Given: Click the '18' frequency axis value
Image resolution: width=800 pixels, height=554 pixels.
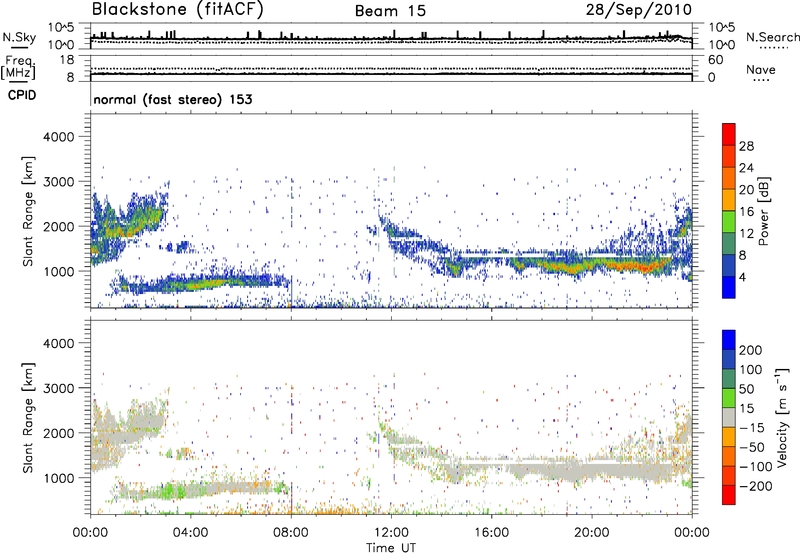Looking at the screenshot, I should point(67,60).
